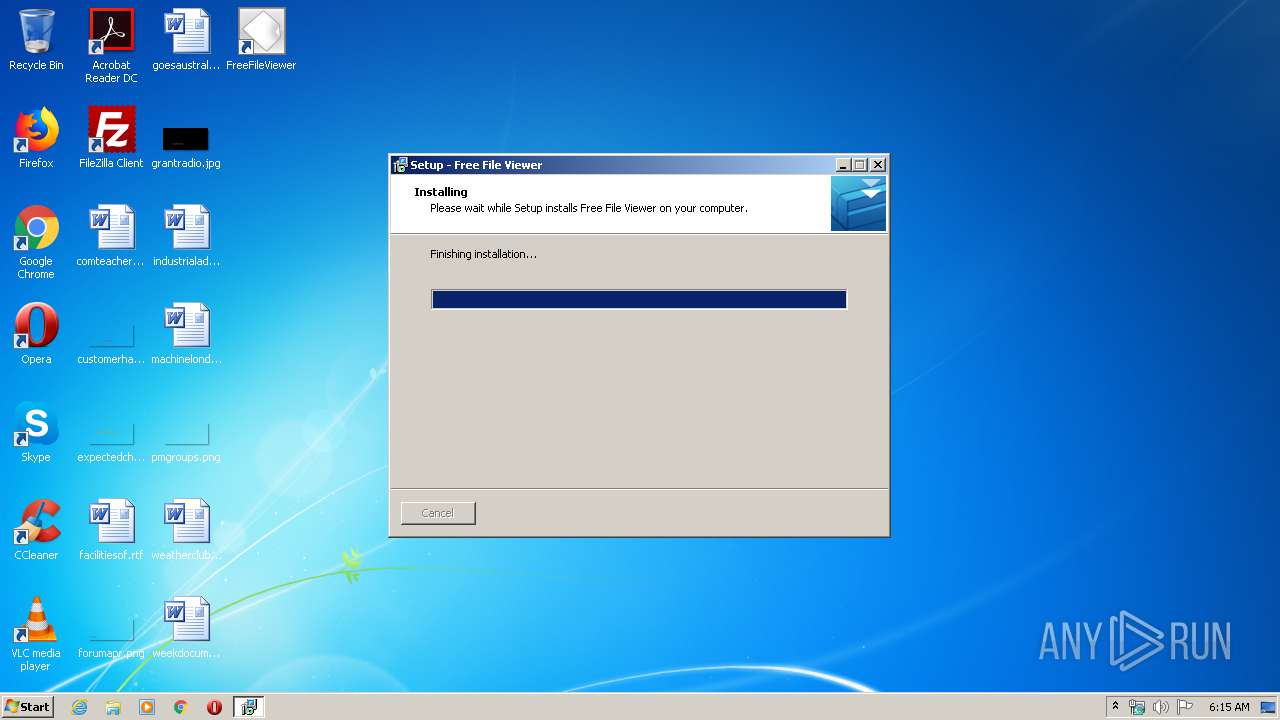Open Internet Explorer from the taskbar
Screen dimensions: 1280x720
pos(79,707)
